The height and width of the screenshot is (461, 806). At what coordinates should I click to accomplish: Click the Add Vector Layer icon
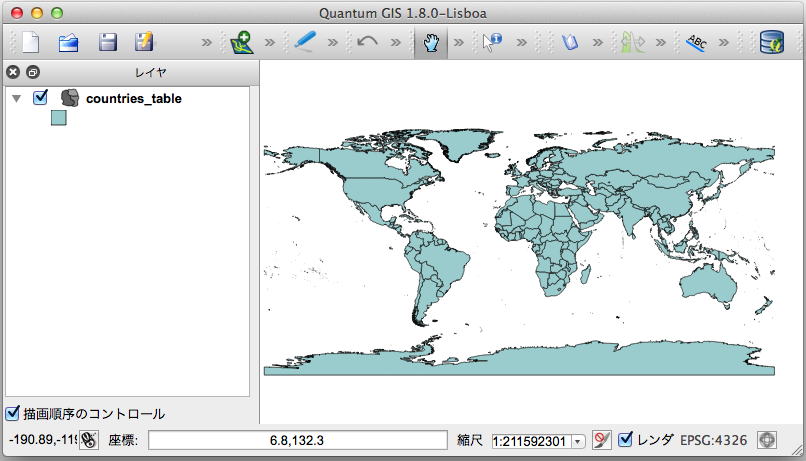tap(241, 43)
